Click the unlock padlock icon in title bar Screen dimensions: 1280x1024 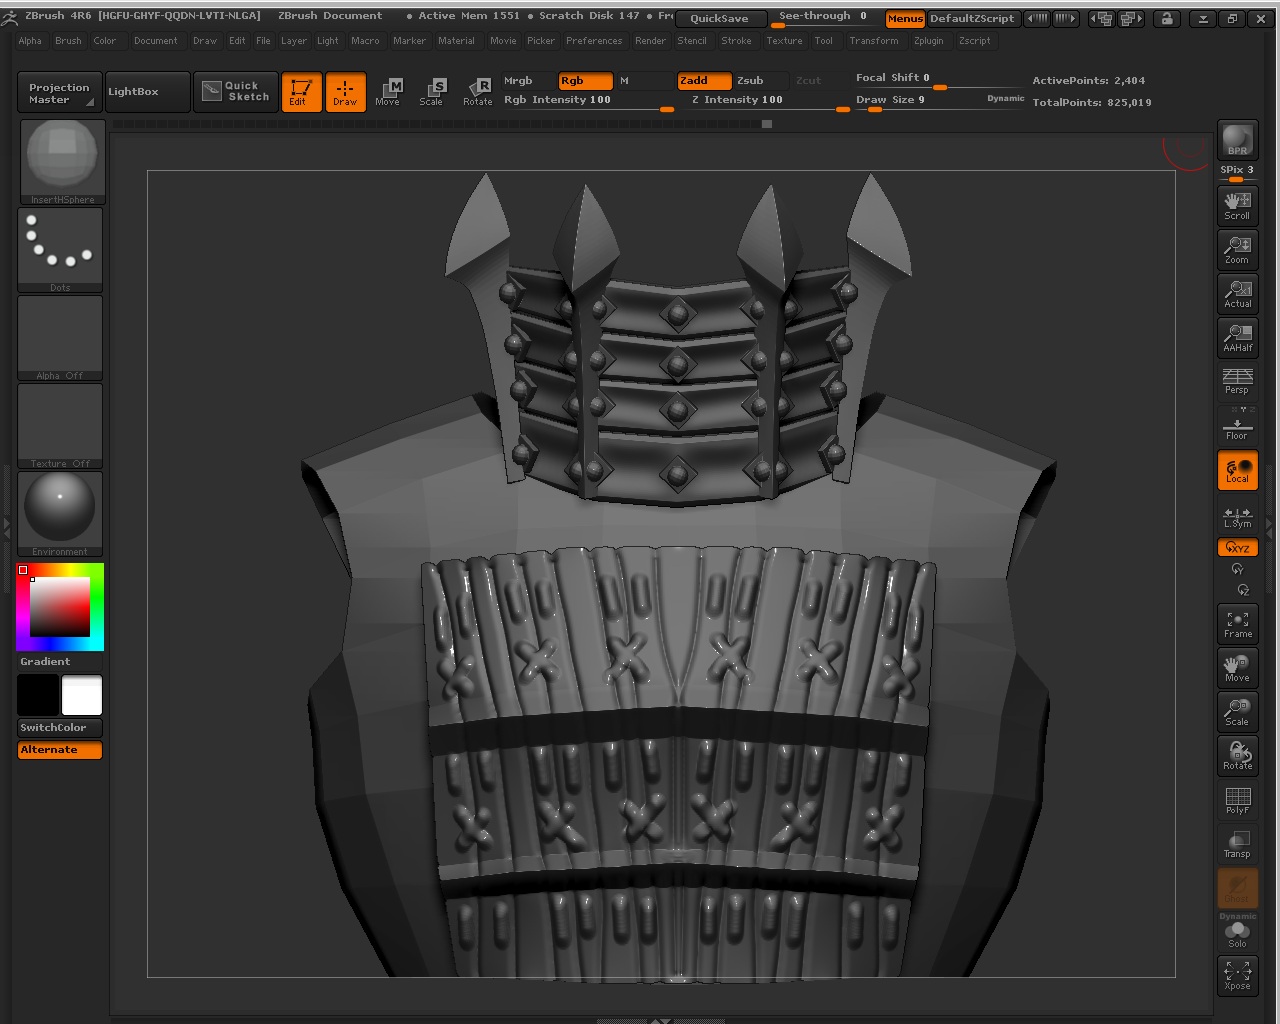pyautogui.click(x=1166, y=18)
